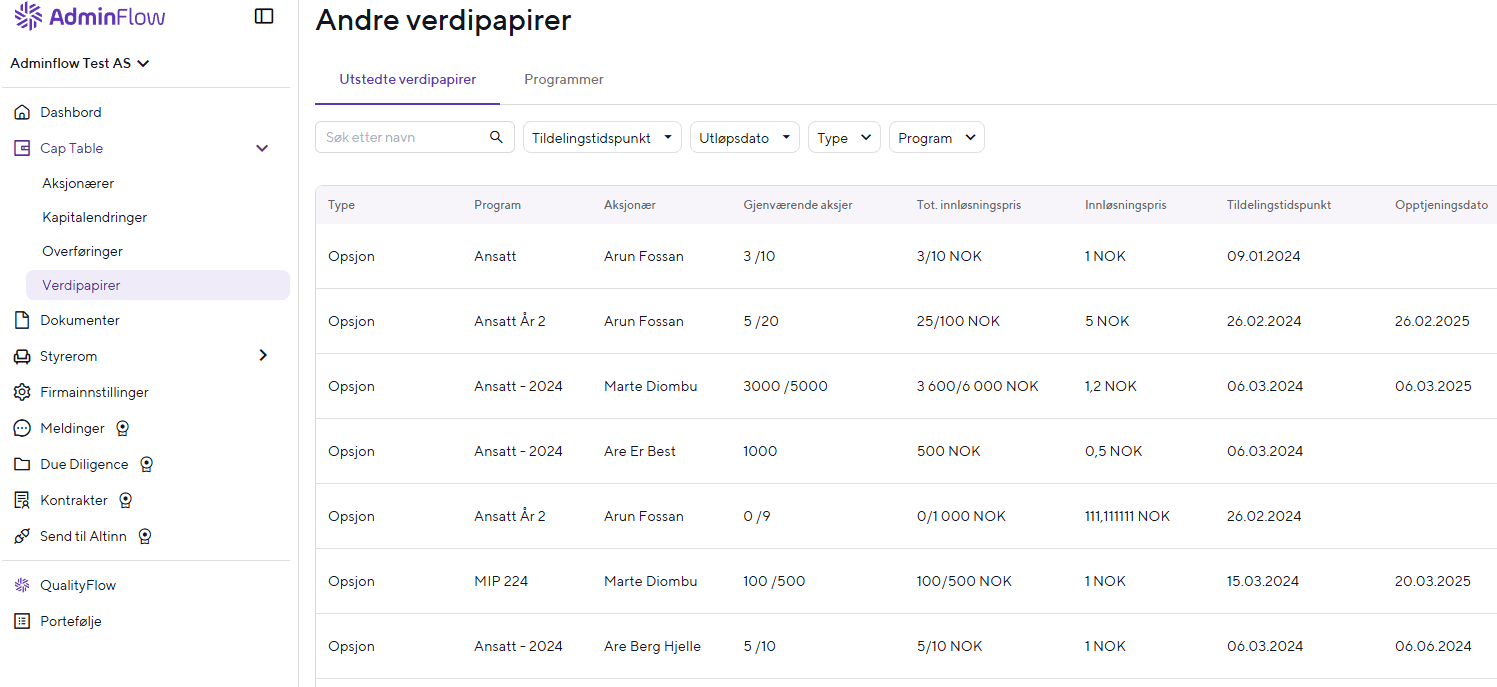Click the Dashbord home icon
Image resolution: width=1497 pixels, height=687 pixels.
(x=22, y=112)
